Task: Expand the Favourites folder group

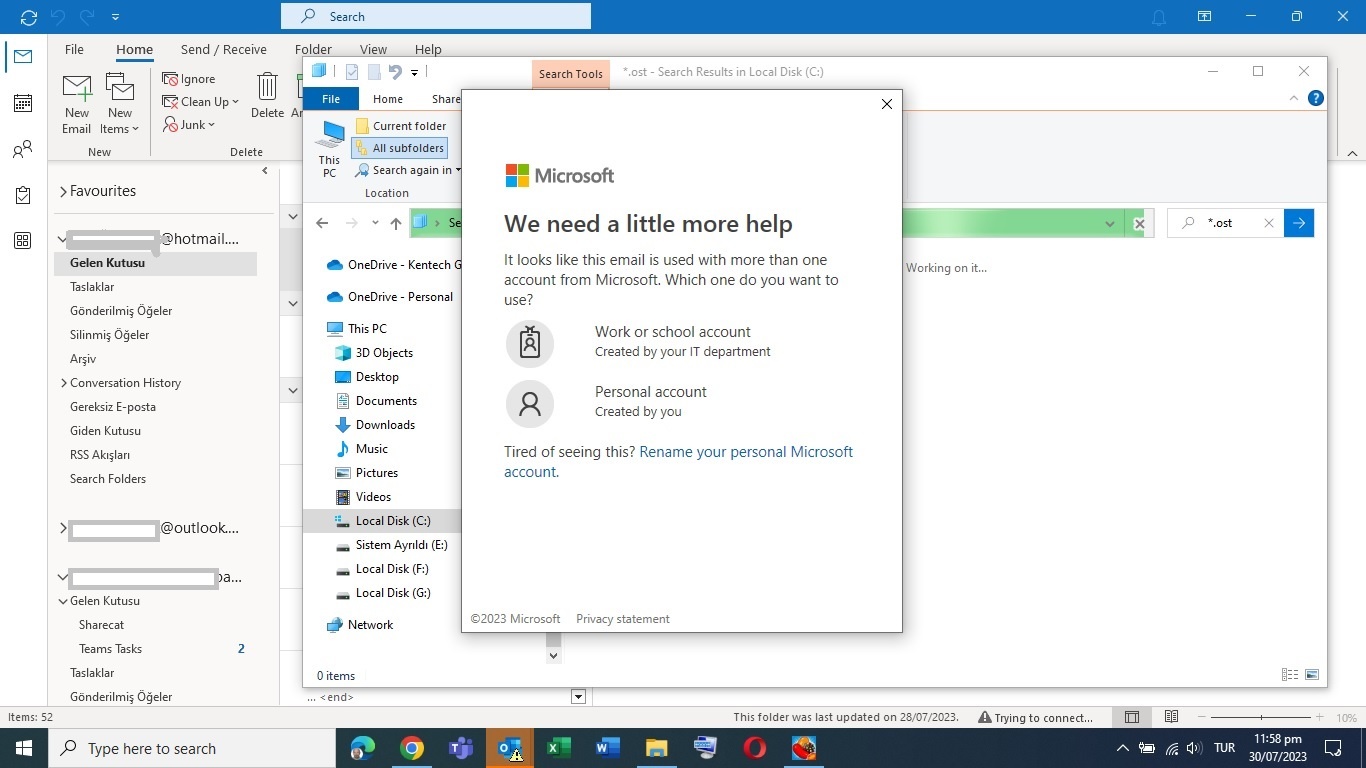Action: [x=63, y=191]
